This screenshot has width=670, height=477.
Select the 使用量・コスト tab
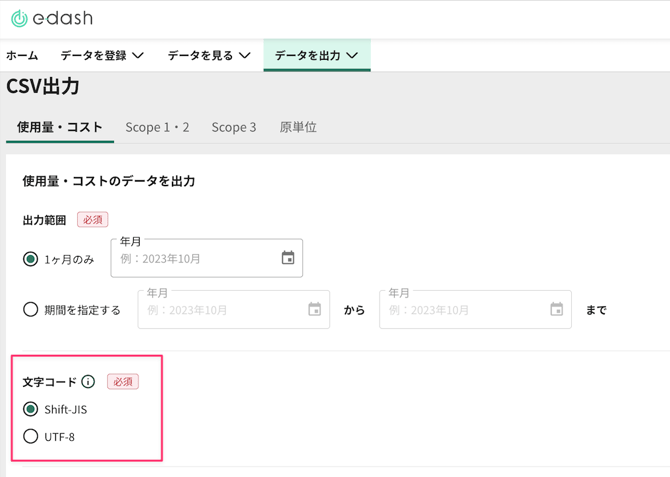click(60, 127)
